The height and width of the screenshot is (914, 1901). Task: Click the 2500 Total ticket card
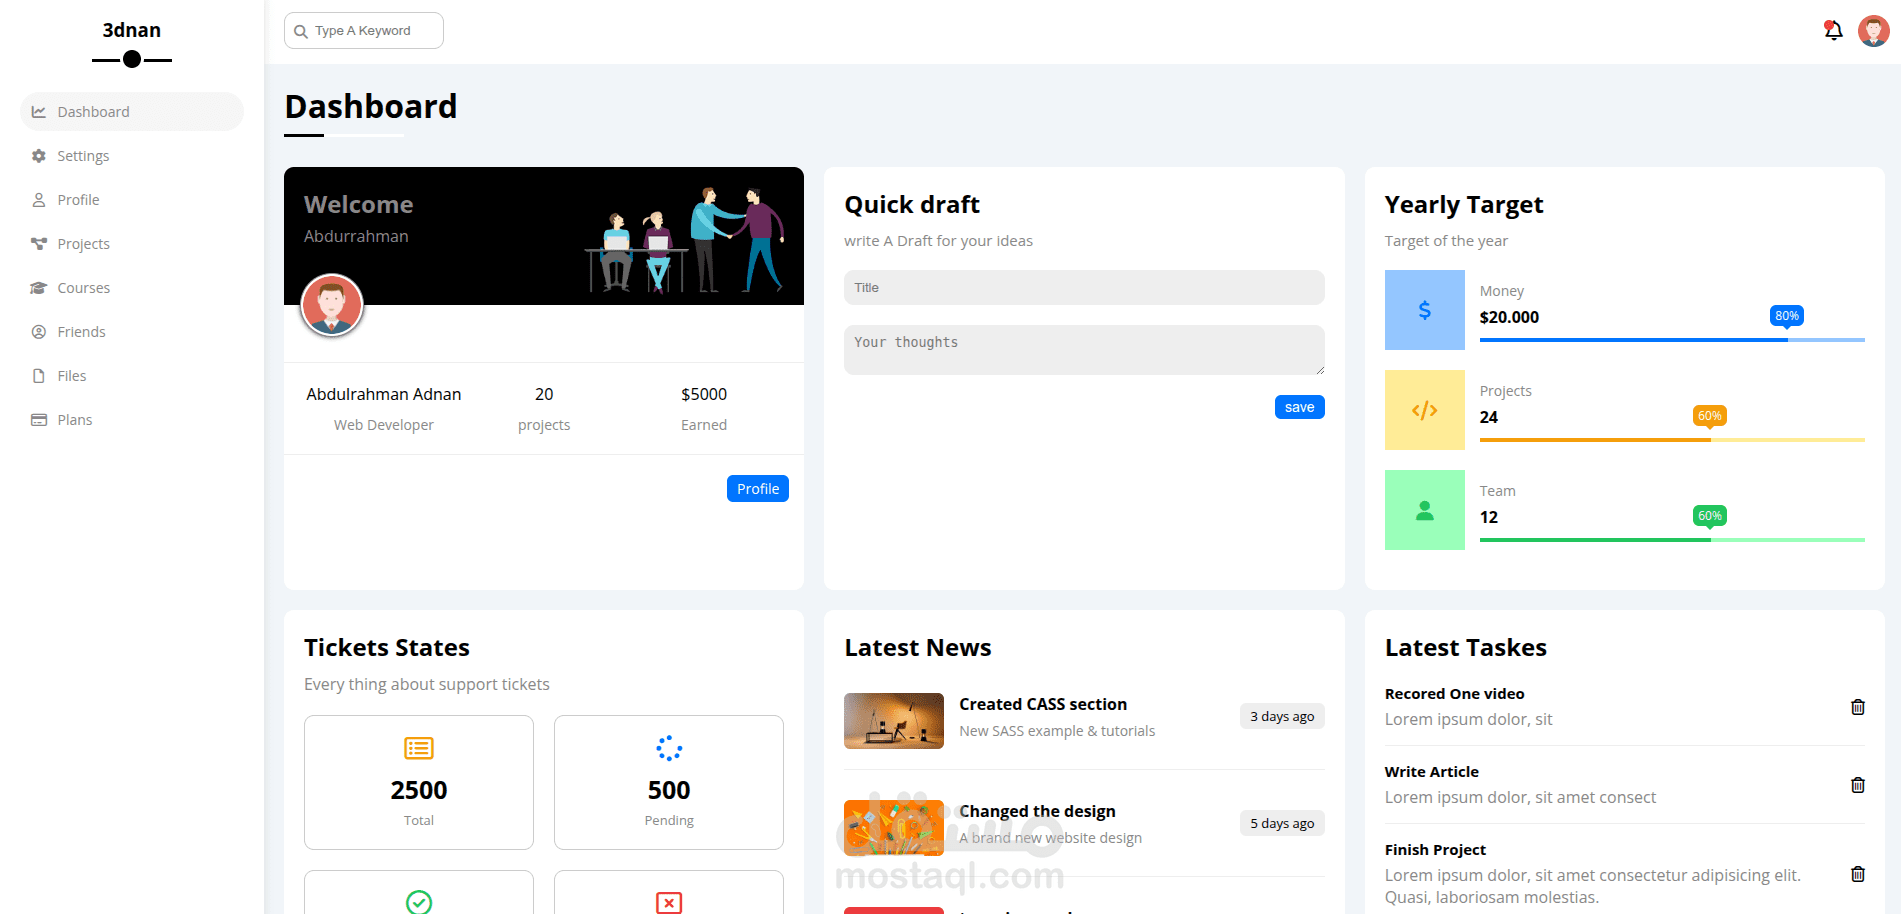[x=419, y=782]
